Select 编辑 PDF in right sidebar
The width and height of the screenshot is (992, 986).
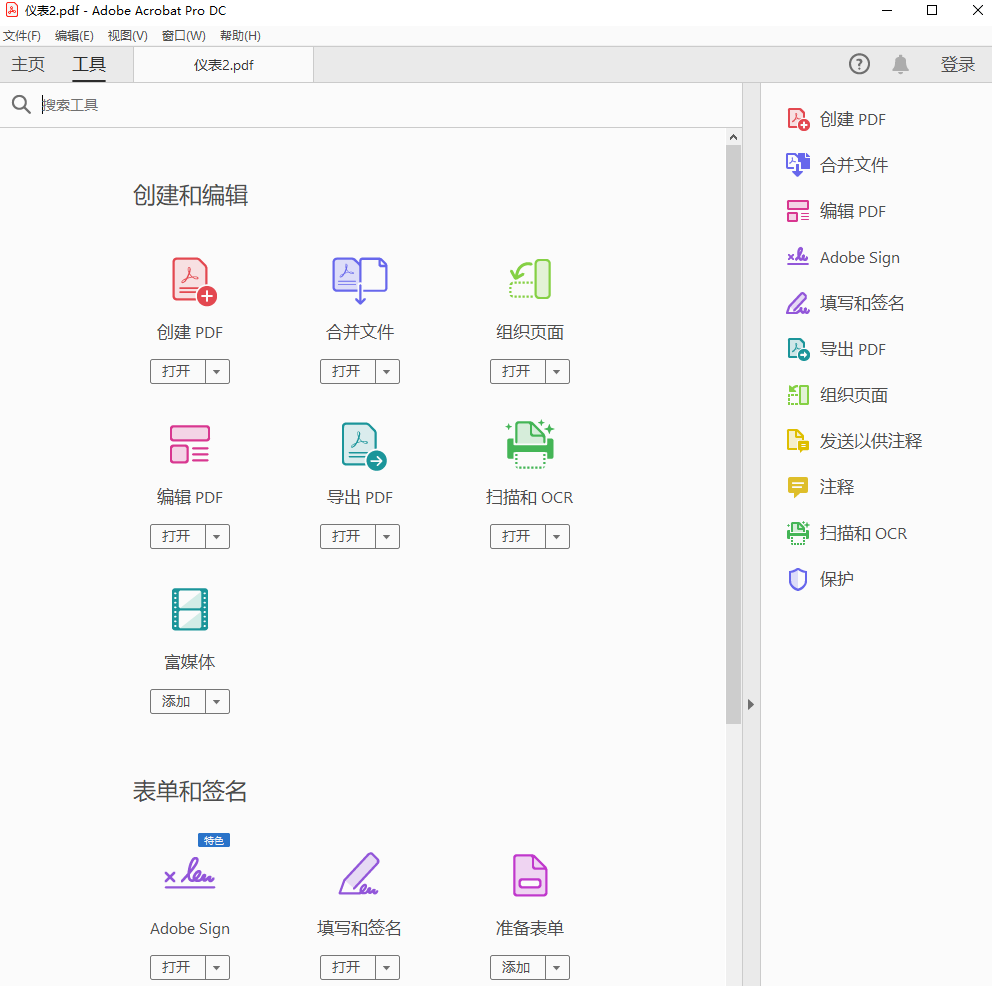836,211
